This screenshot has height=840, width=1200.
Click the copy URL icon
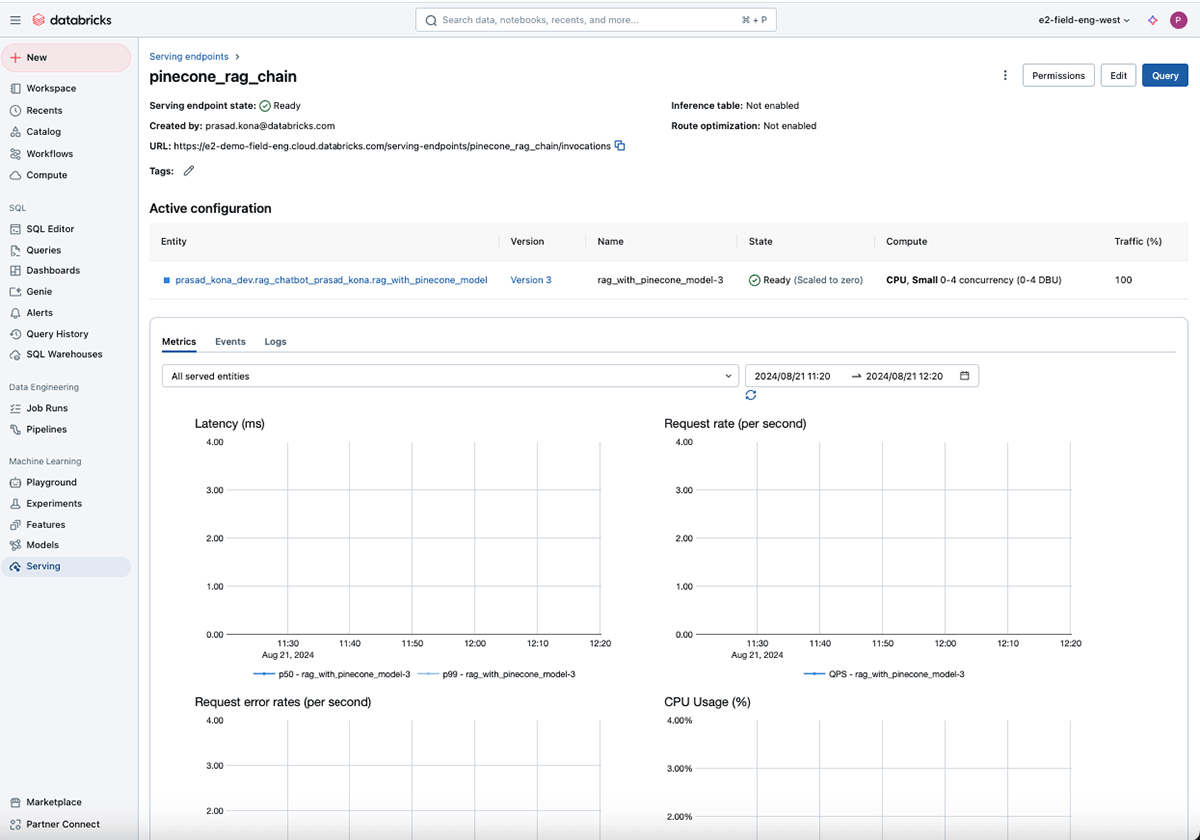click(x=620, y=146)
